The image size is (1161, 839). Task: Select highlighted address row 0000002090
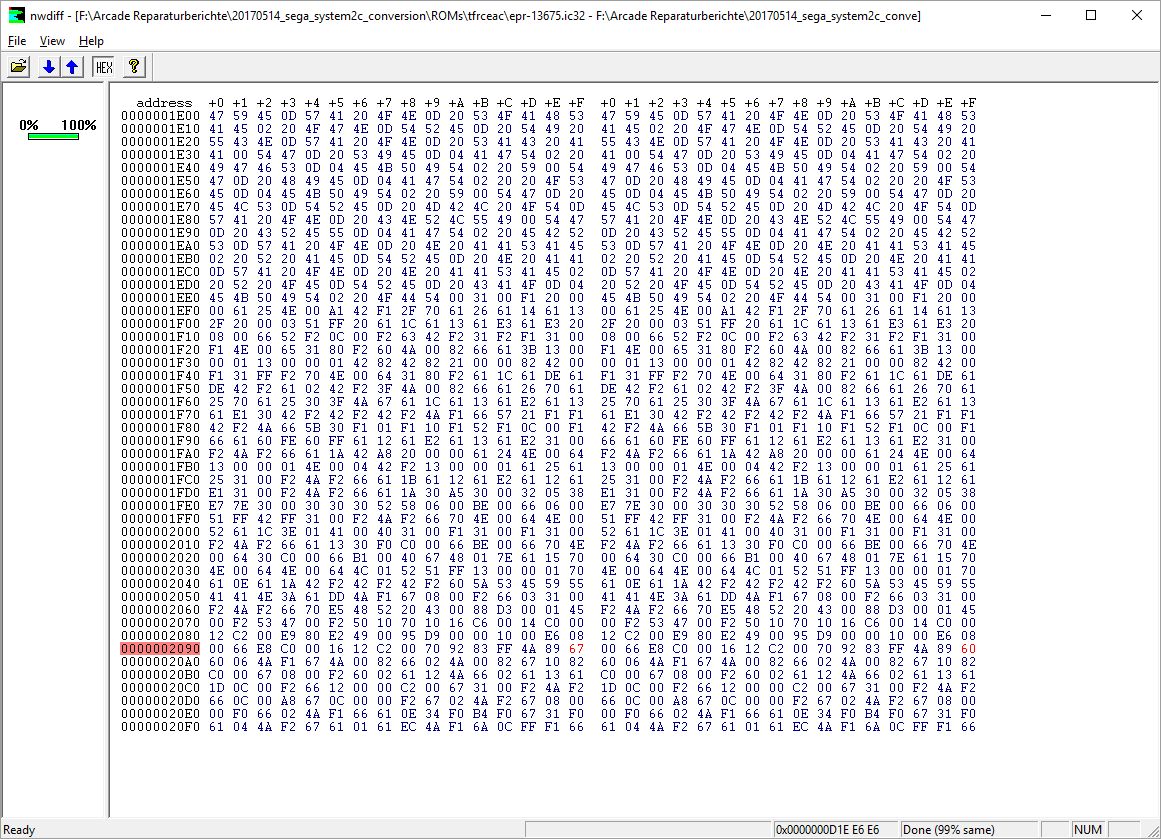tap(160, 648)
